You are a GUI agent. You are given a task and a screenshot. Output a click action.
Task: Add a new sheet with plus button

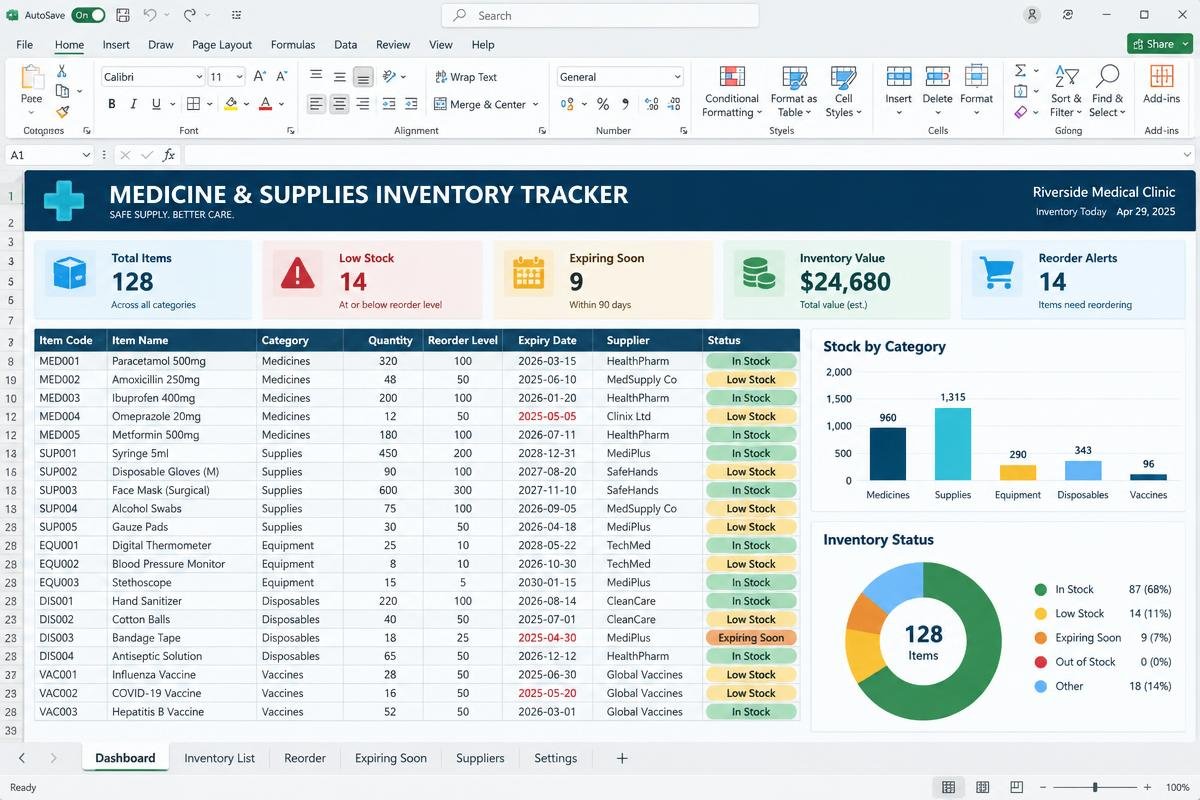point(622,758)
